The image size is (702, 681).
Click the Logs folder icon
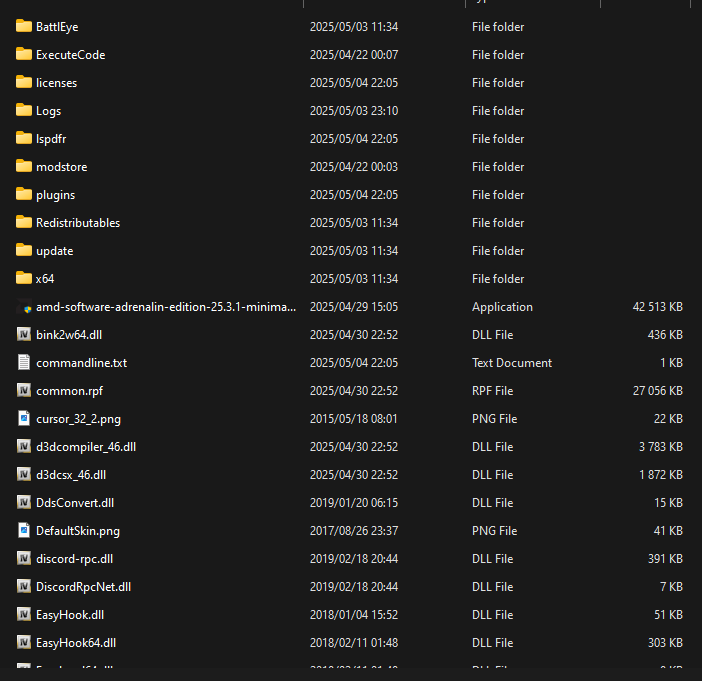[24, 111]
